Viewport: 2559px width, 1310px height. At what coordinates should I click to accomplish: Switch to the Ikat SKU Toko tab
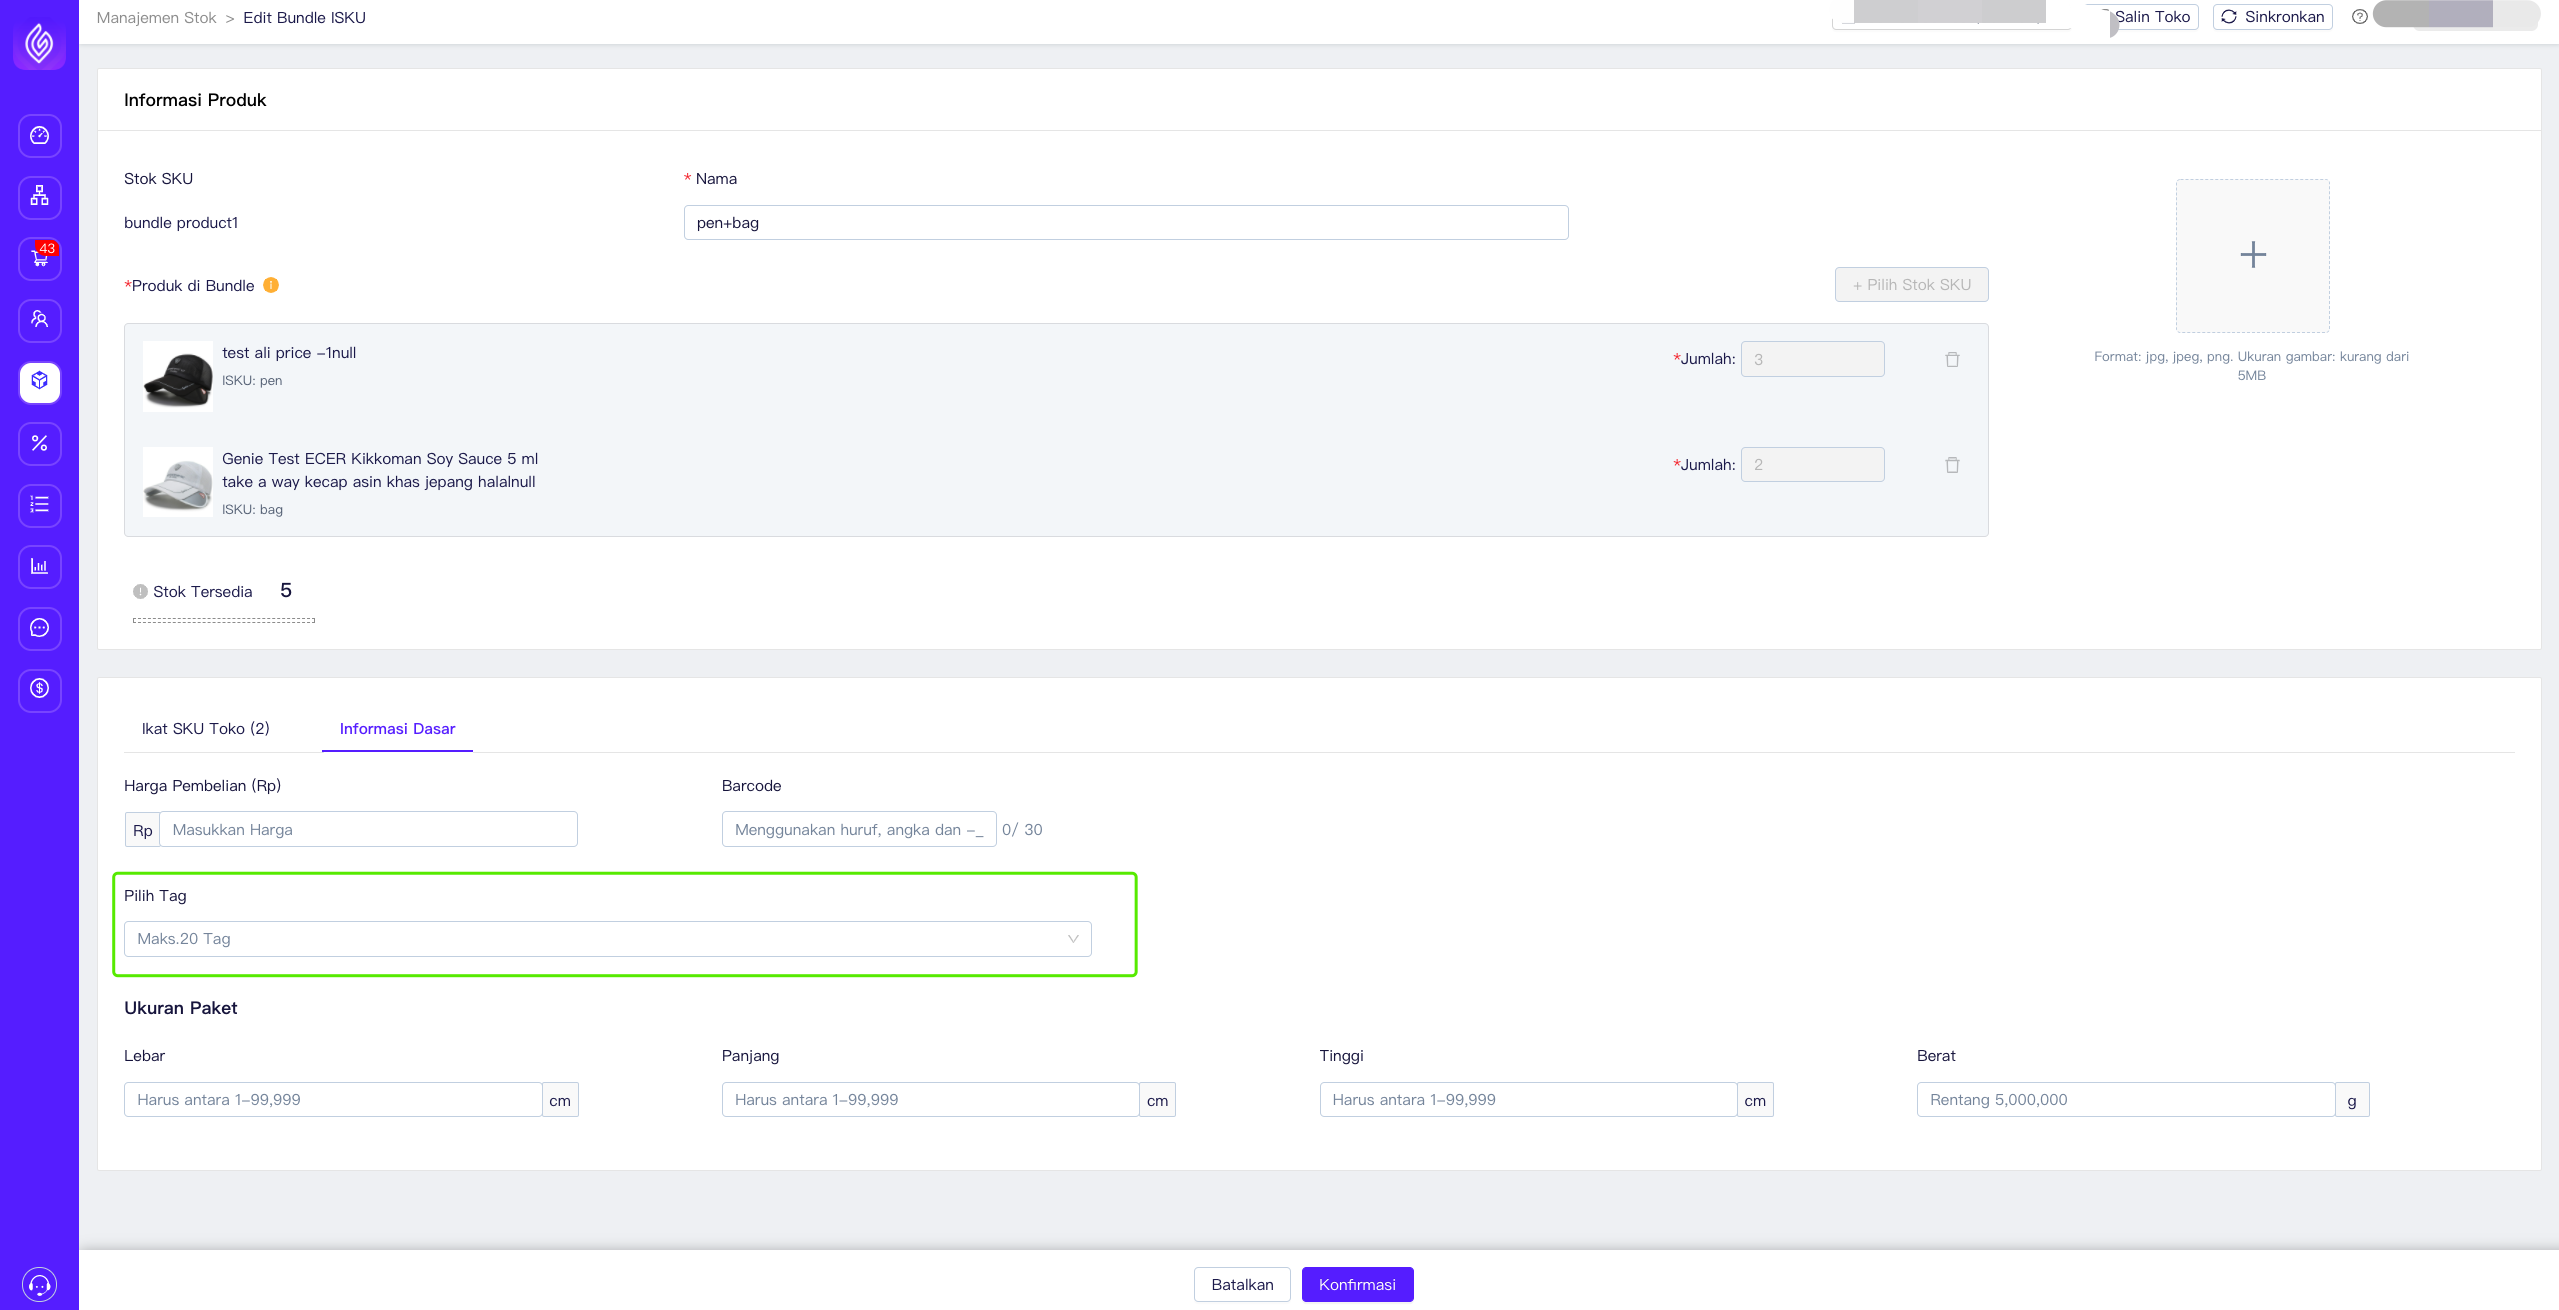(x=206, y=729)
